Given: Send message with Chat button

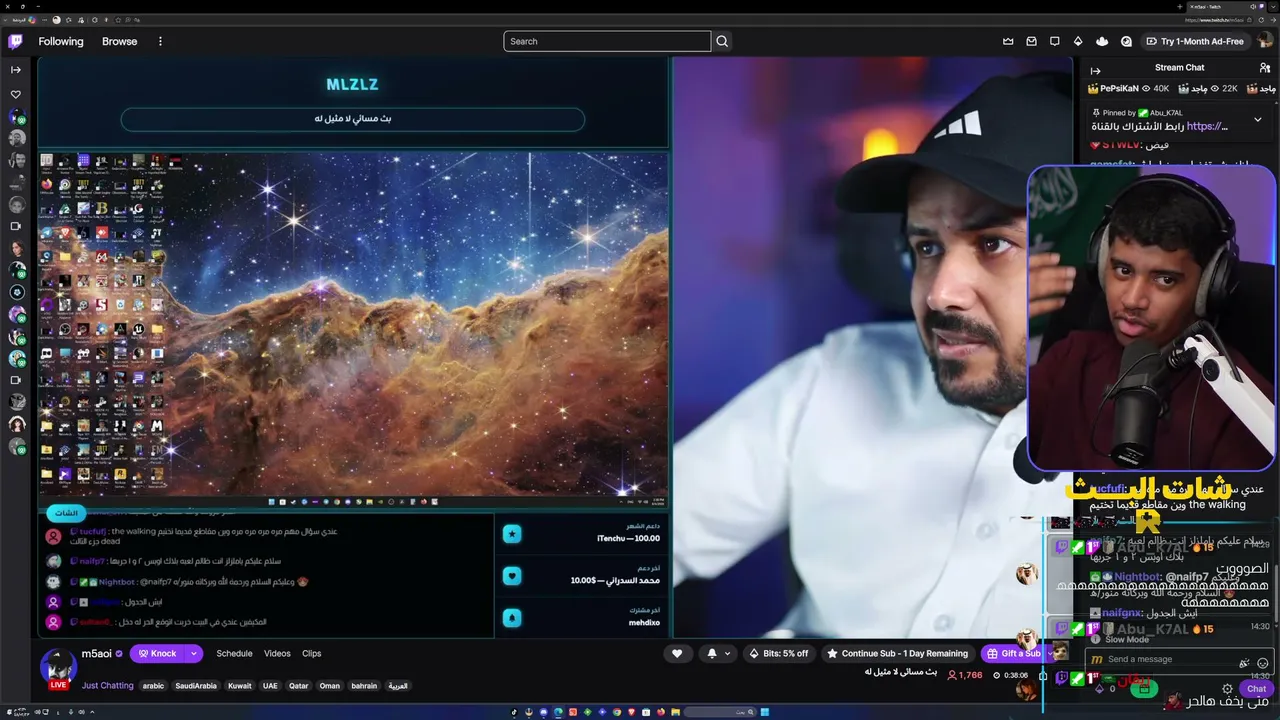Looking at the screenshot, I should pos(1257,689).
